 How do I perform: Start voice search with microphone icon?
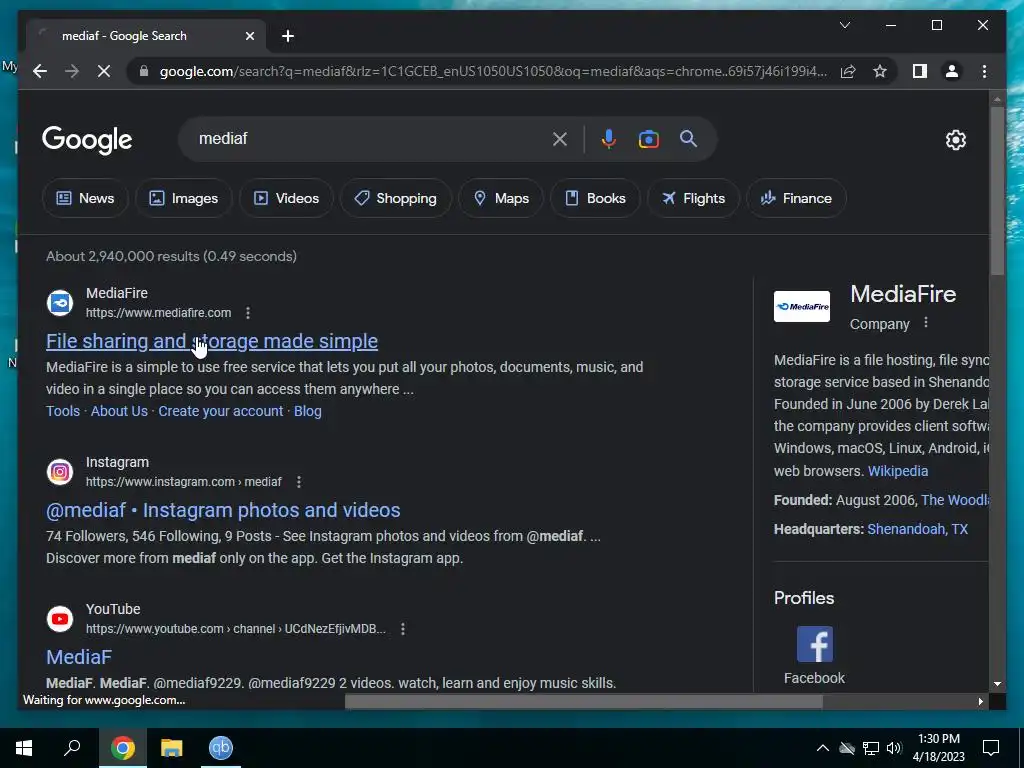609,139
